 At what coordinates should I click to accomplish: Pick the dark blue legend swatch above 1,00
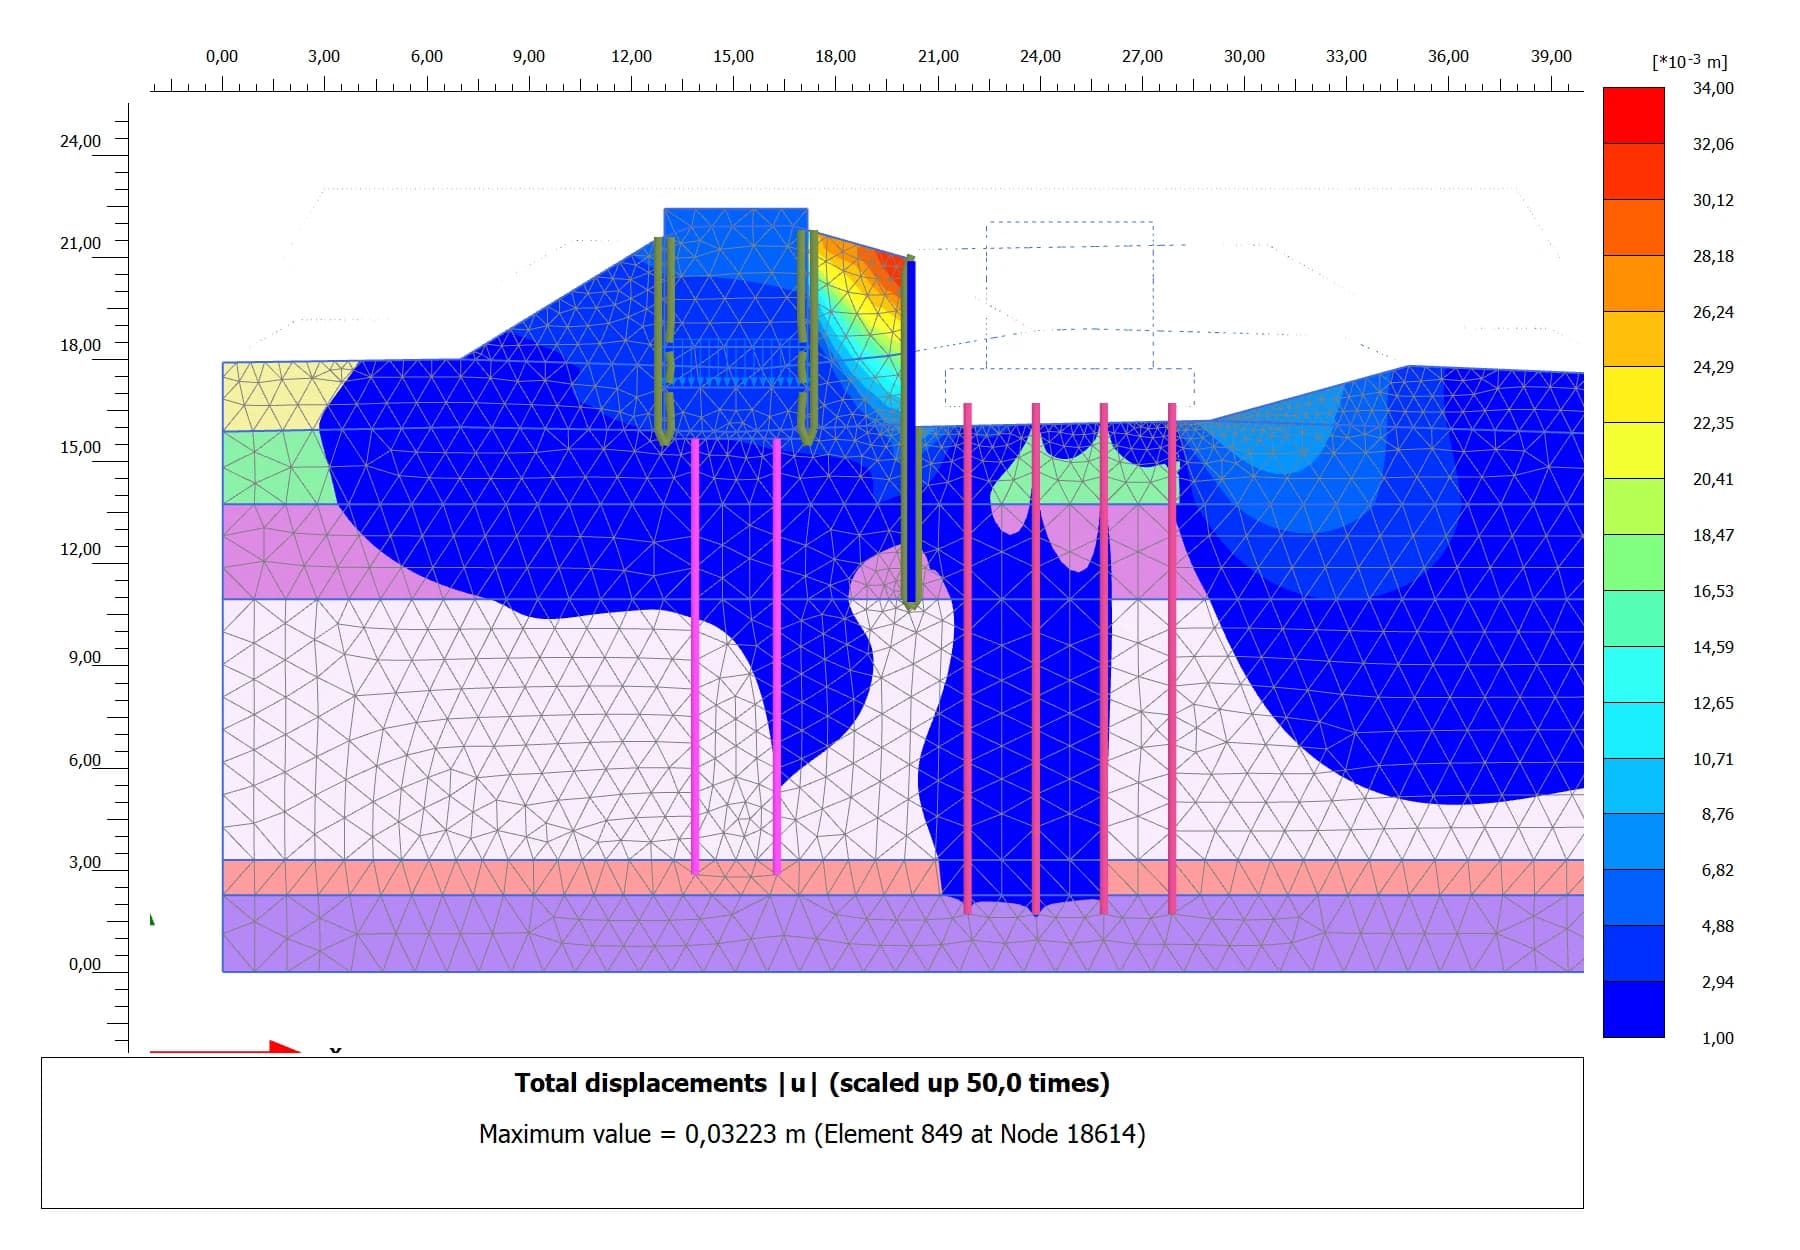tap(1633, 1008)
